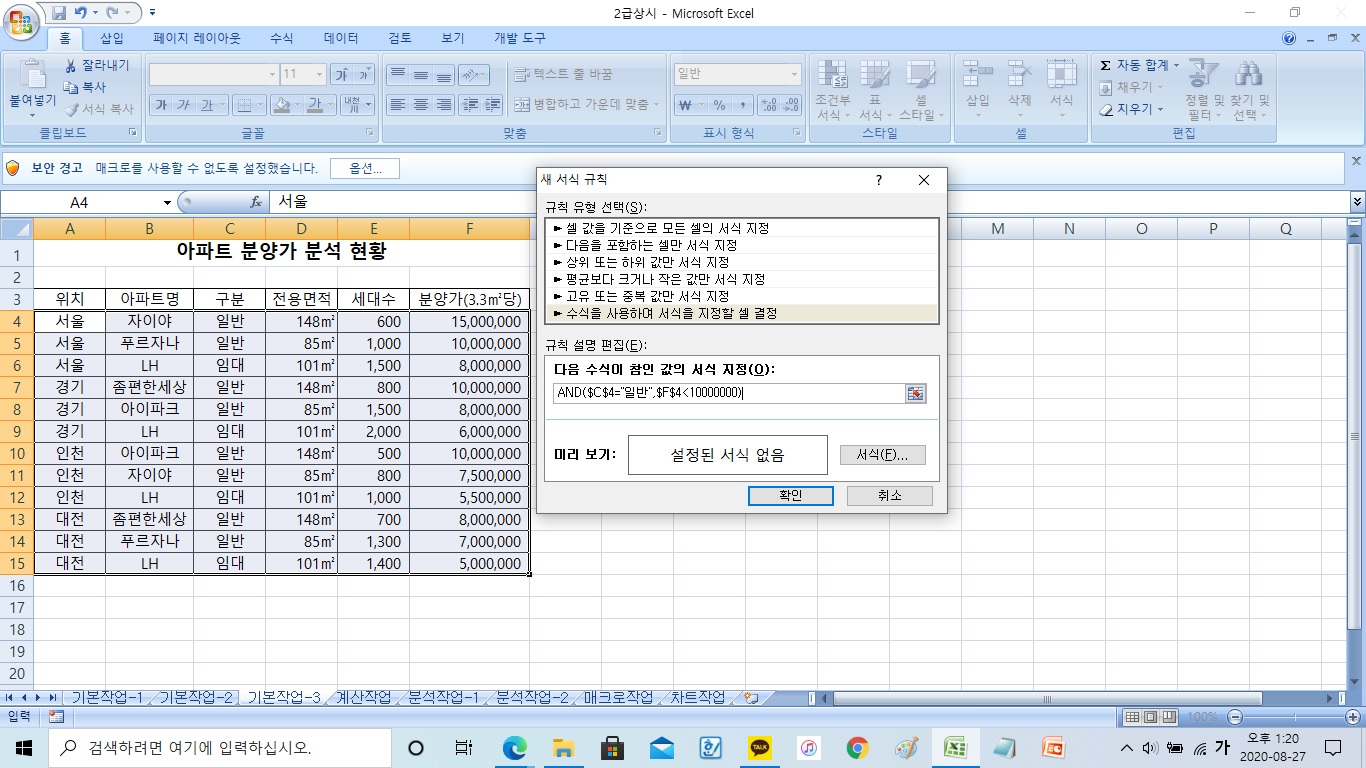Click the Save icon in quick access toolbar
This screenshot has height=768, width=1366.
pos(59,13)
